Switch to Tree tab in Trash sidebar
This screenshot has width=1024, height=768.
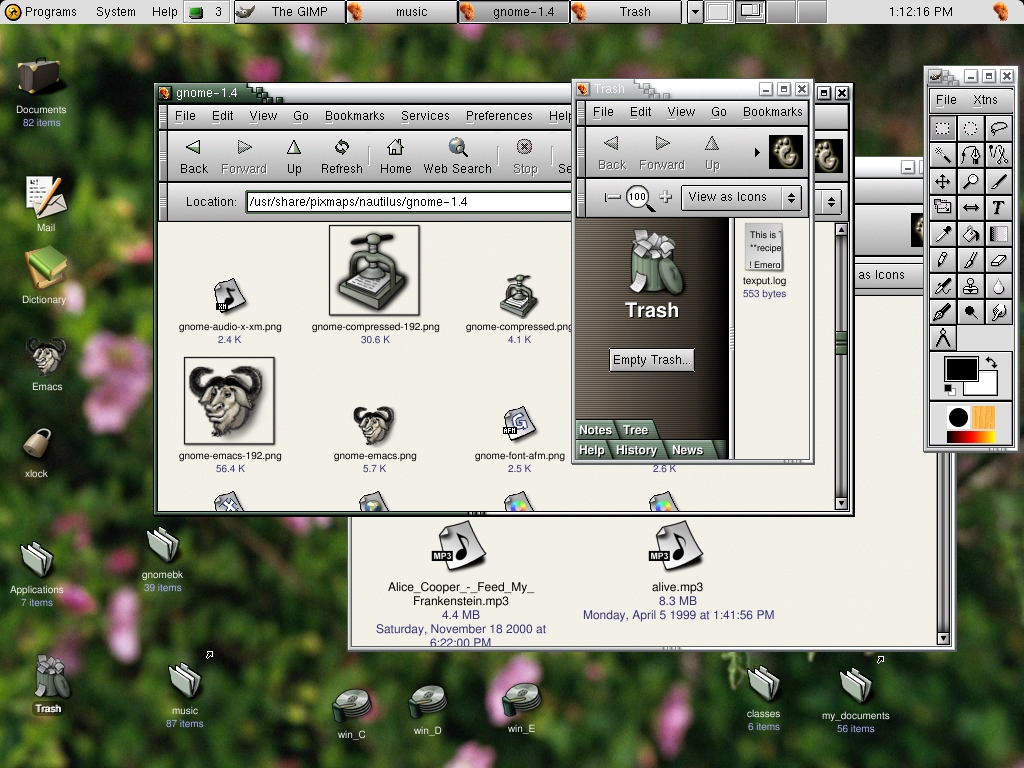coord(635,430)
